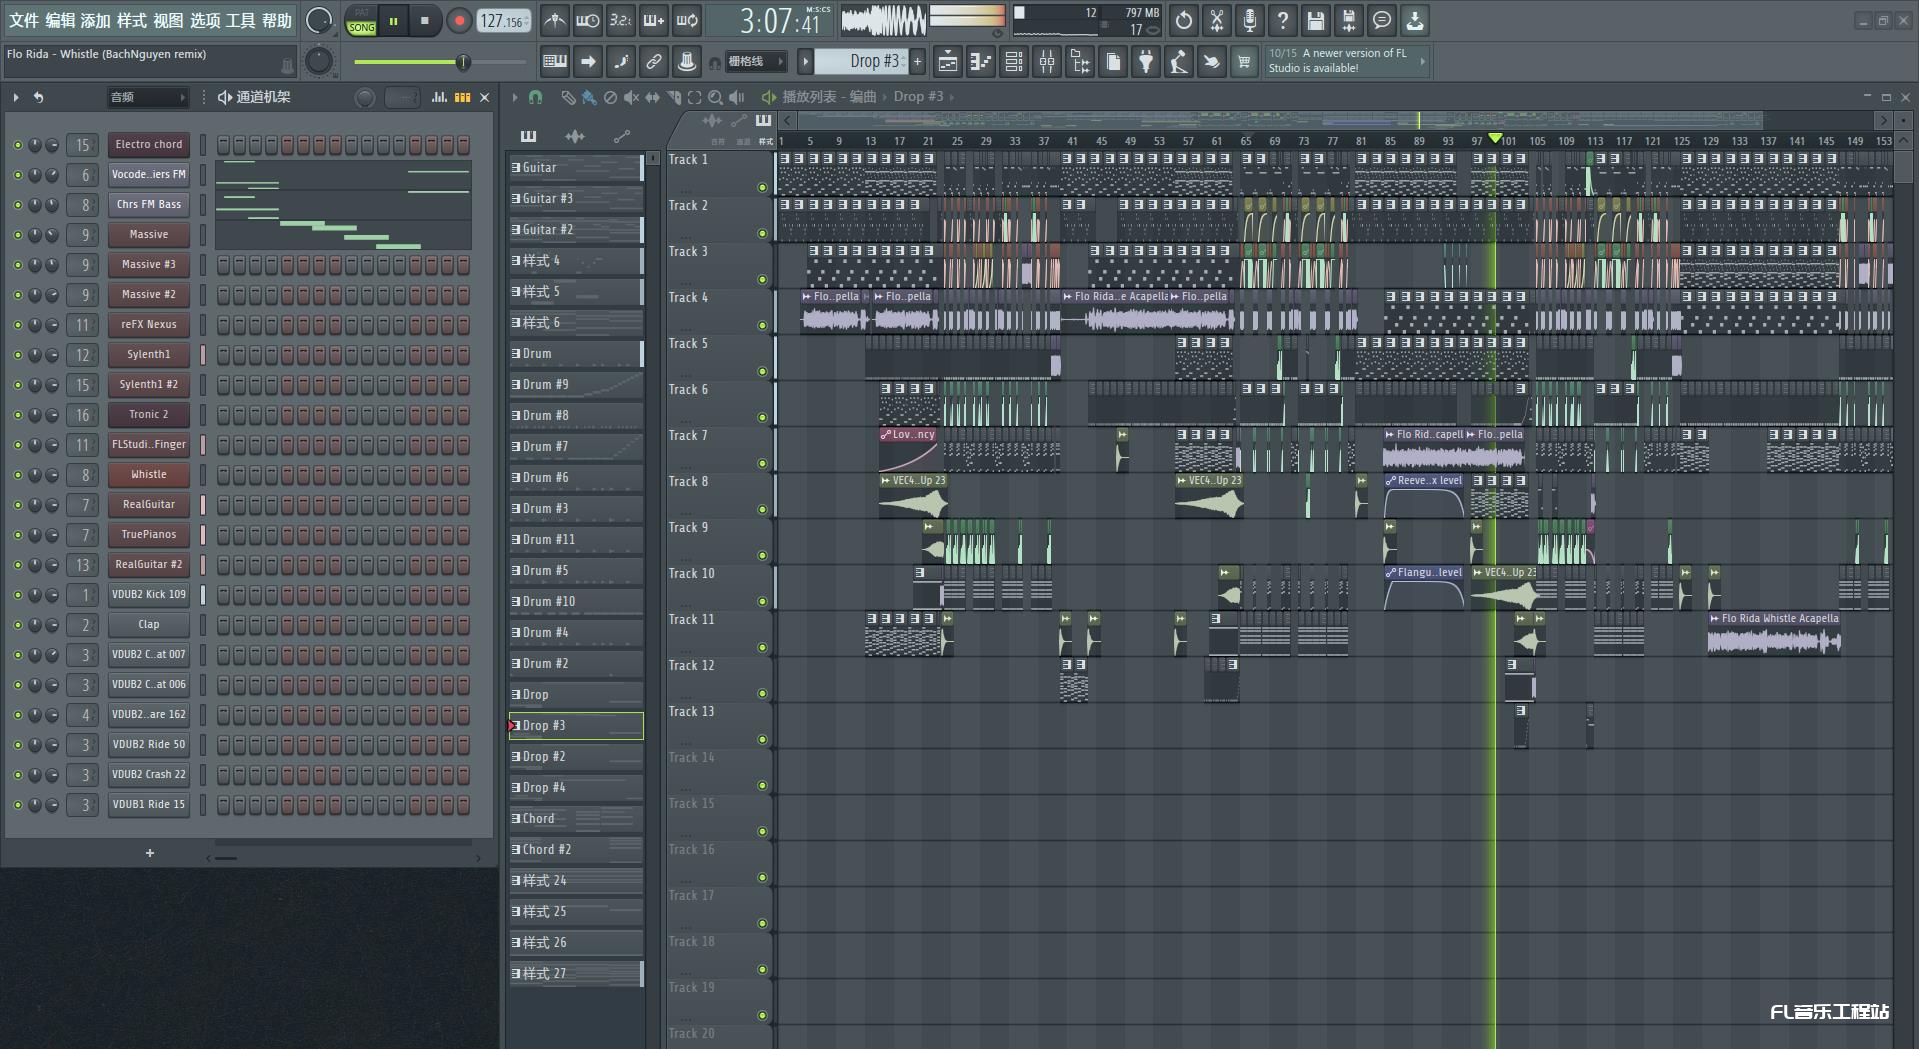Toggle first step of Sylenth1 channel

(x=224, y=355)
